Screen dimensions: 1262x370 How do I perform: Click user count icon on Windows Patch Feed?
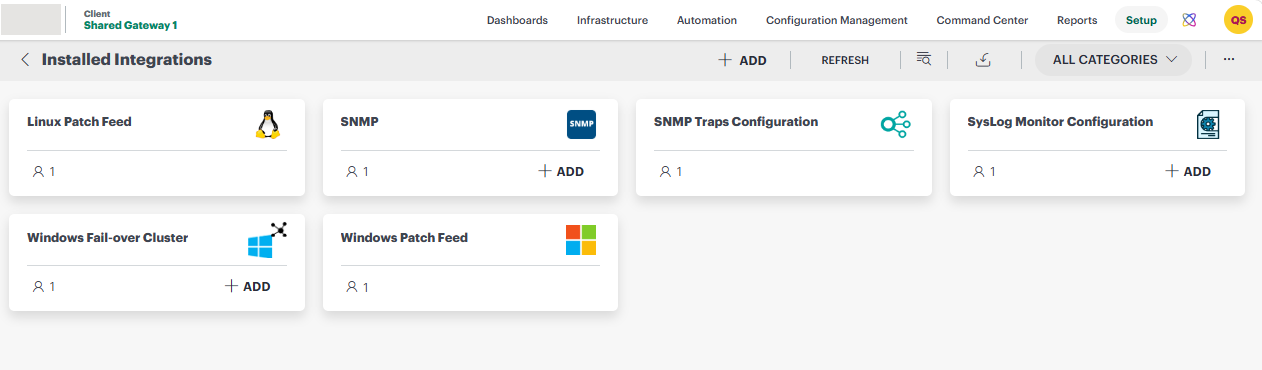[x=352, y=288]
